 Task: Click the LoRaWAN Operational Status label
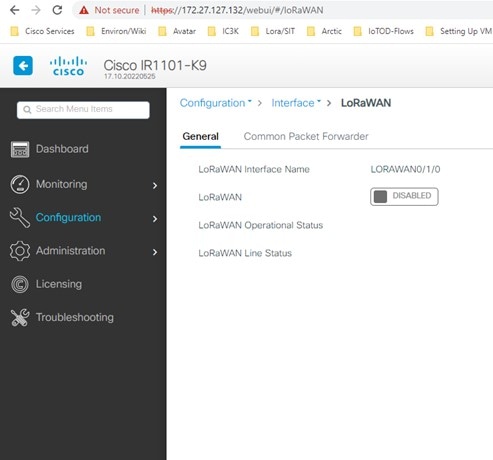point(260,225)
